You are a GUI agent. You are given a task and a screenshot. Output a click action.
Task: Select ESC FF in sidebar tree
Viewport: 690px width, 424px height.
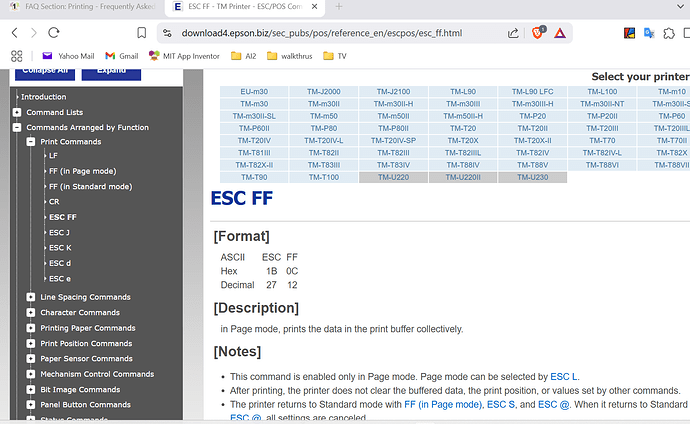(63, 217)
